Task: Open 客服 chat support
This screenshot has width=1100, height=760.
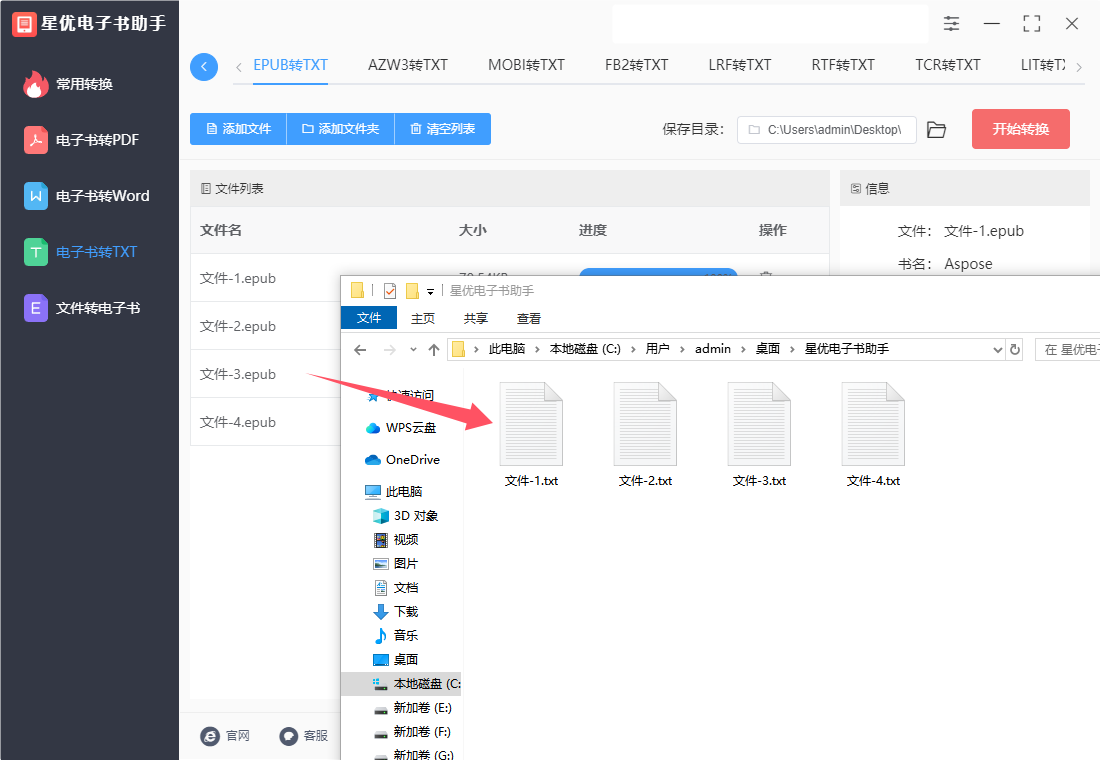Action: tap(304, 735)
